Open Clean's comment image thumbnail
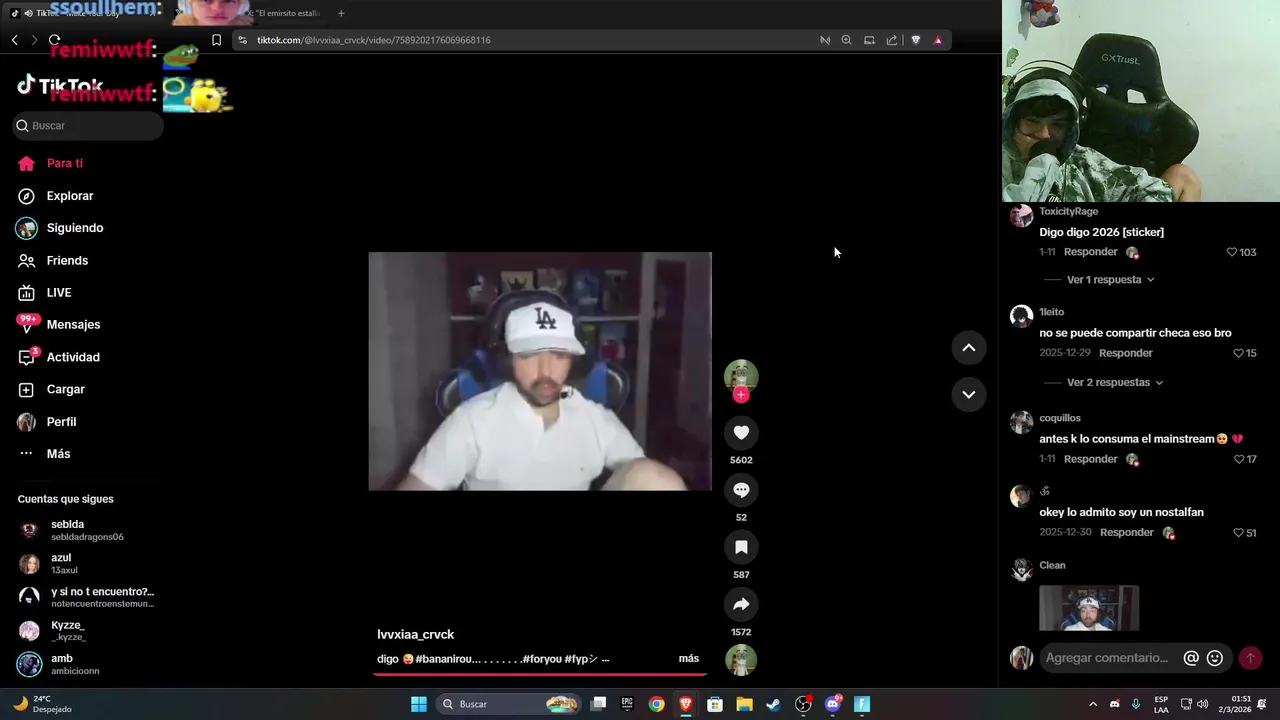 [x=1089, y=608]
